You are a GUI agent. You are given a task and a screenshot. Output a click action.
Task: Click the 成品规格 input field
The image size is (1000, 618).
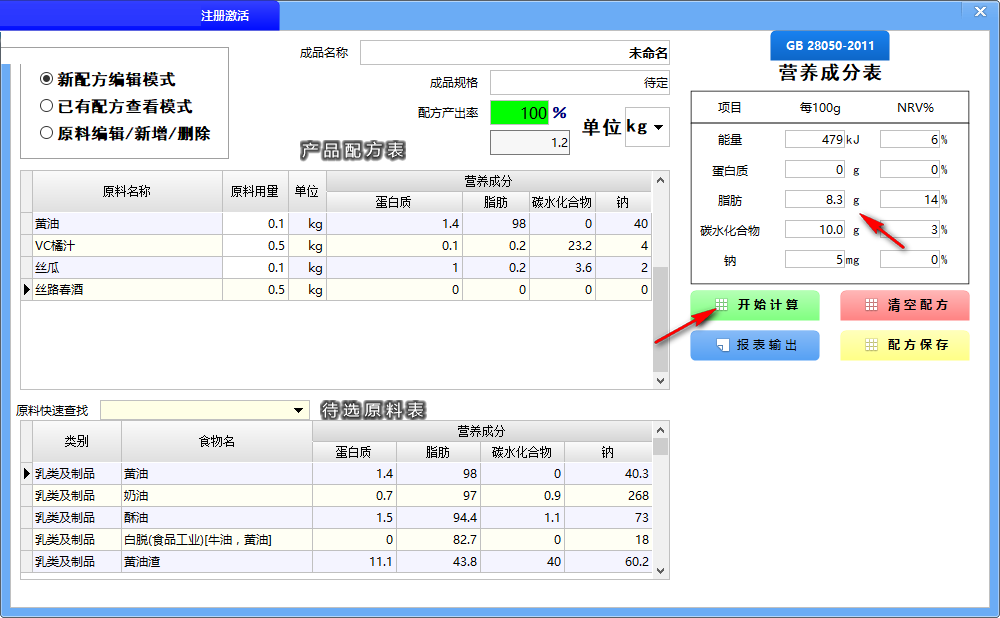[579, 83]
